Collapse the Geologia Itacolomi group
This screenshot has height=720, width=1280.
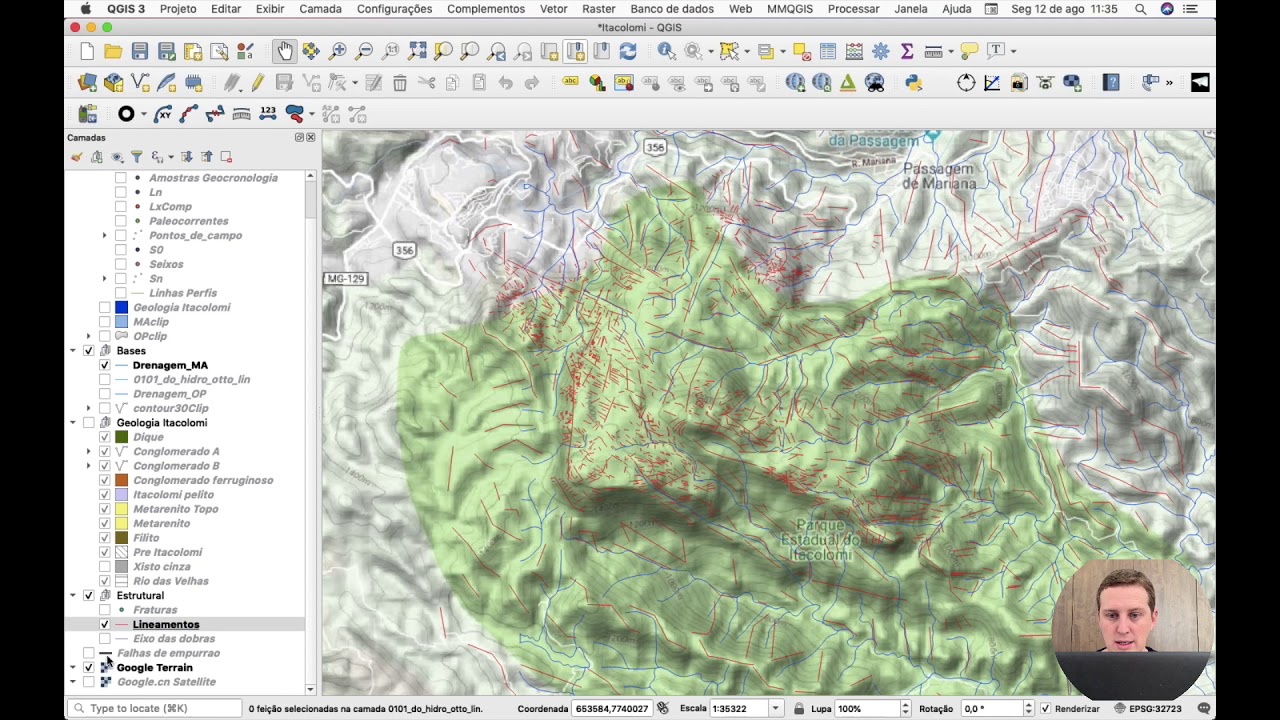(x=73, y=423)
